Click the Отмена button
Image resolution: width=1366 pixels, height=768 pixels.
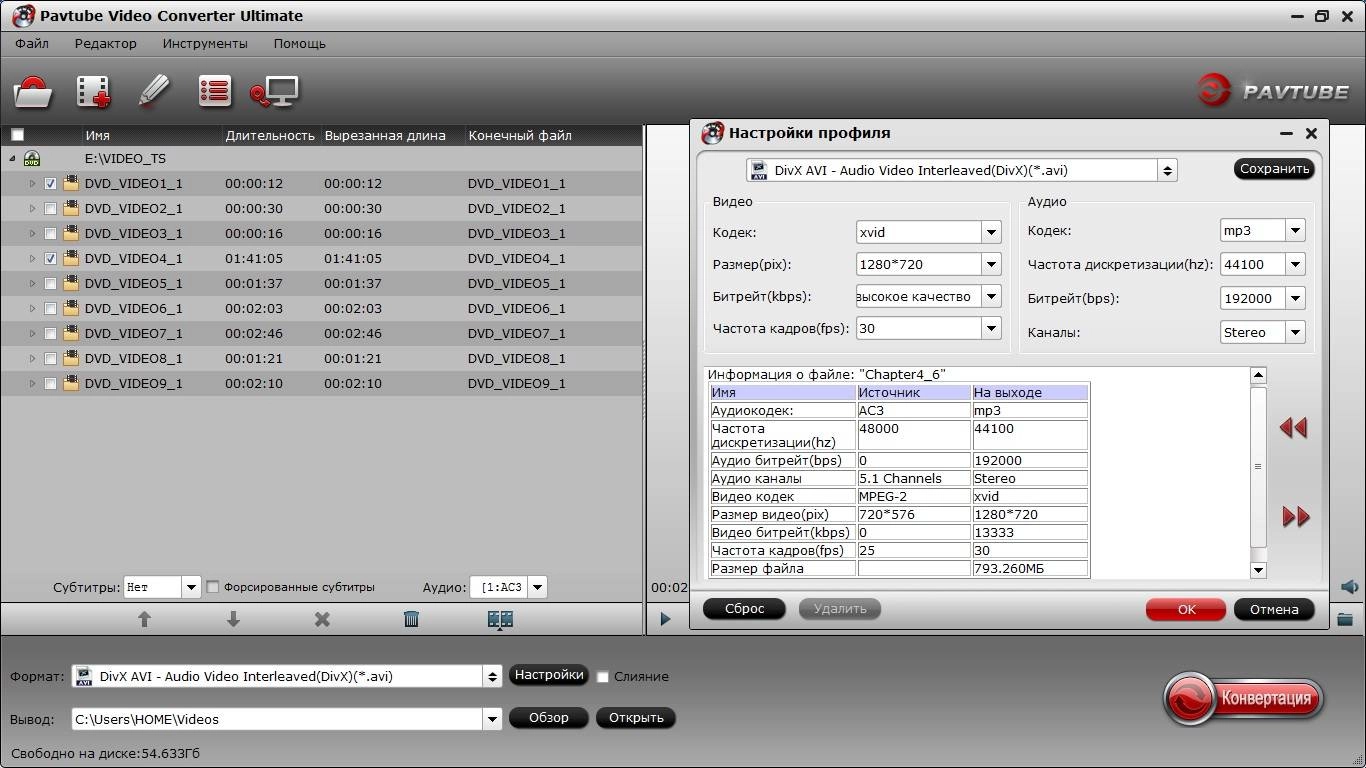[1274, 609]
